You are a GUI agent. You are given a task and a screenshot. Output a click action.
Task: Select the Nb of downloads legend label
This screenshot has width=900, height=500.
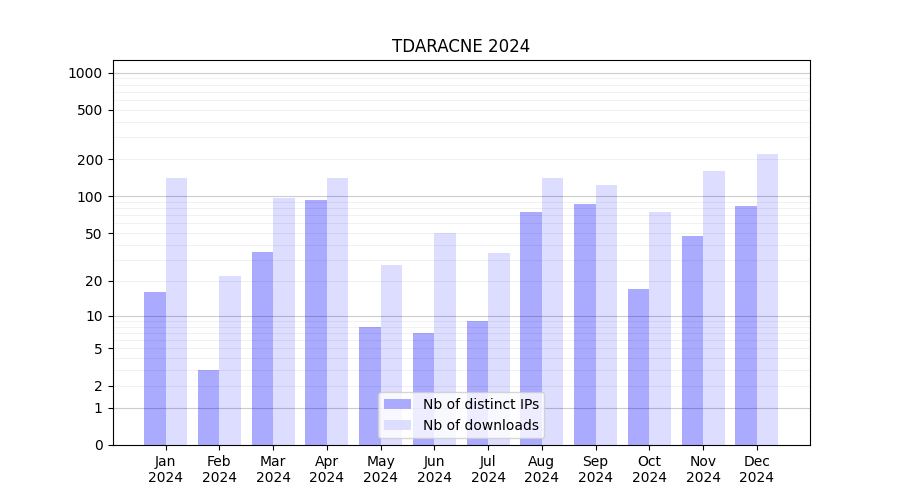tap(480, 425)
